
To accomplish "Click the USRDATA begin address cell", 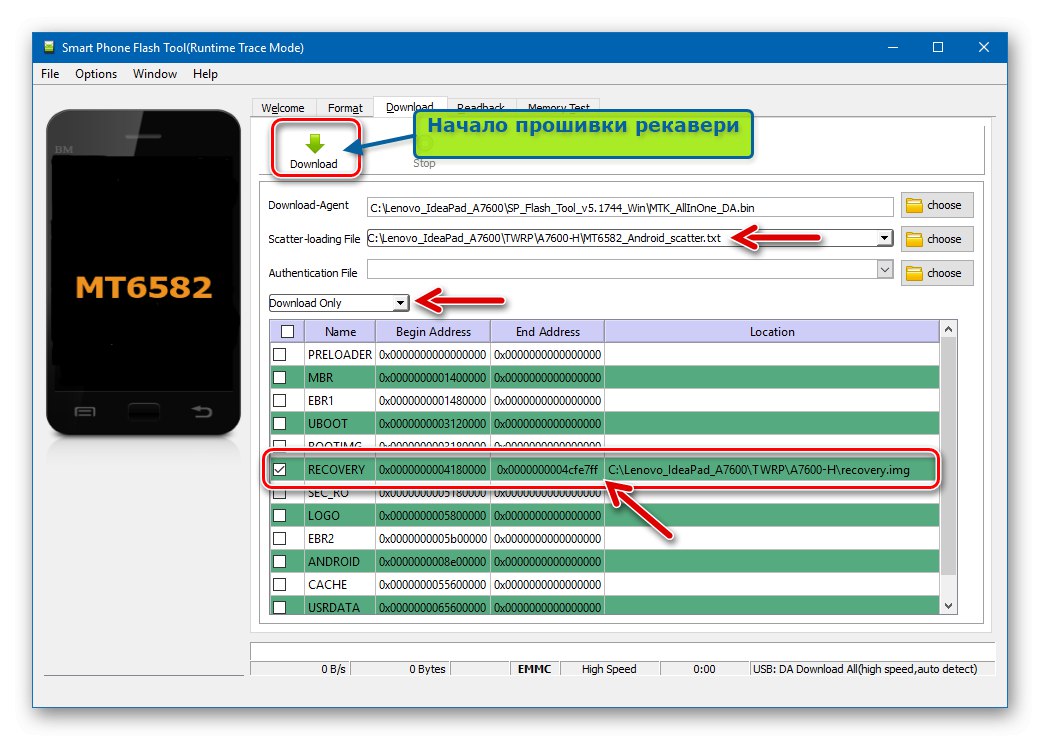I will click(432, 607).
